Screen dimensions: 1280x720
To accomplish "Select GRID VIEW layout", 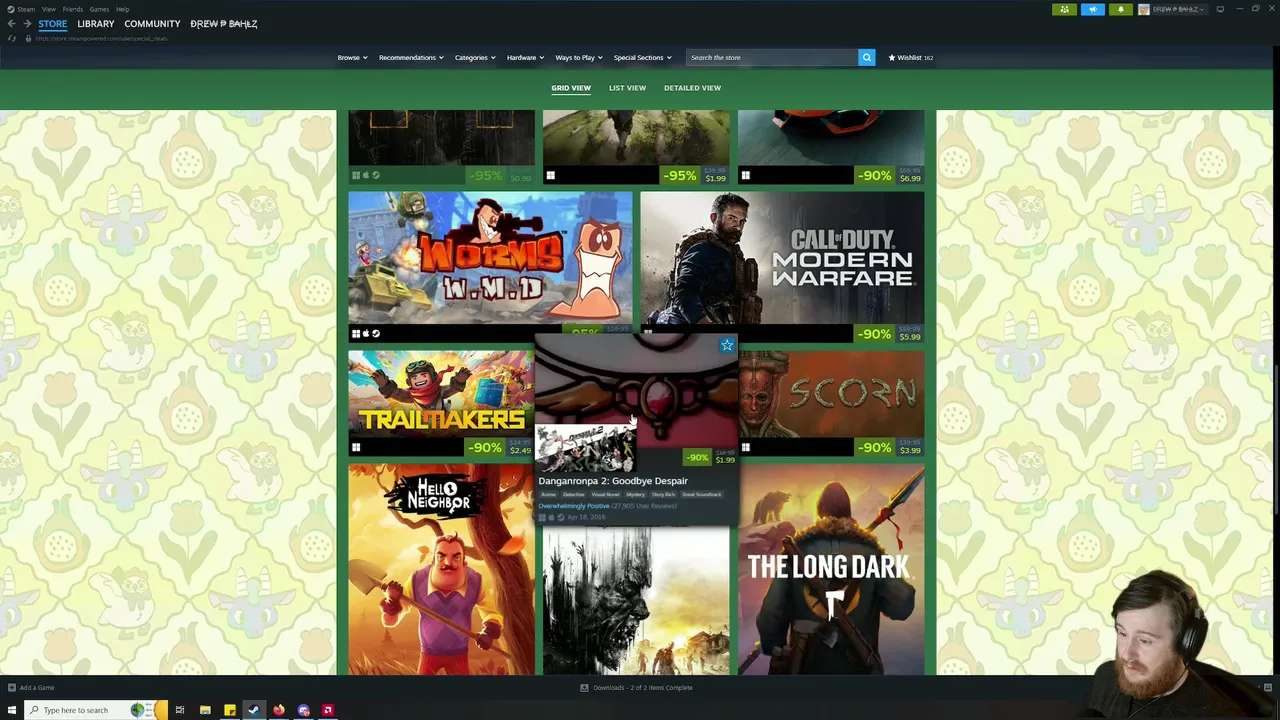I will coord(571,88).
